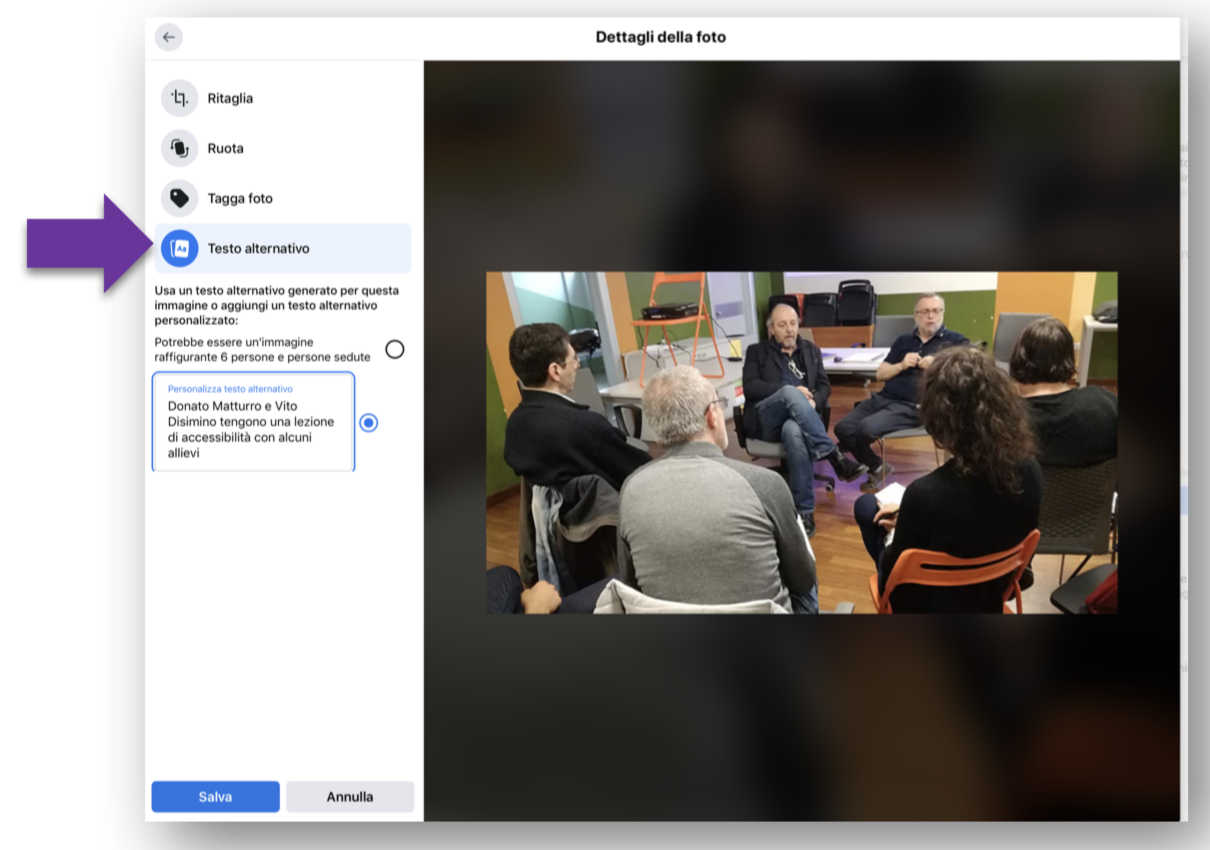Click the Ruota rotate icon
Image resolution: width=1210 pixels, height=850 pixels.
[180, 148]
